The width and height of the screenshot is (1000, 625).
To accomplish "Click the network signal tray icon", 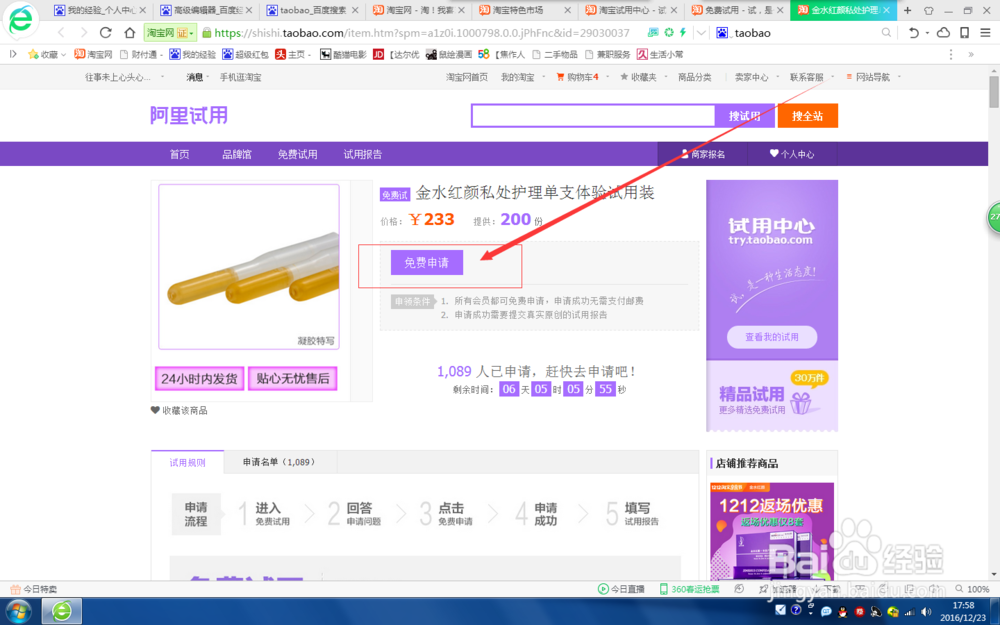I will (910, 612).
